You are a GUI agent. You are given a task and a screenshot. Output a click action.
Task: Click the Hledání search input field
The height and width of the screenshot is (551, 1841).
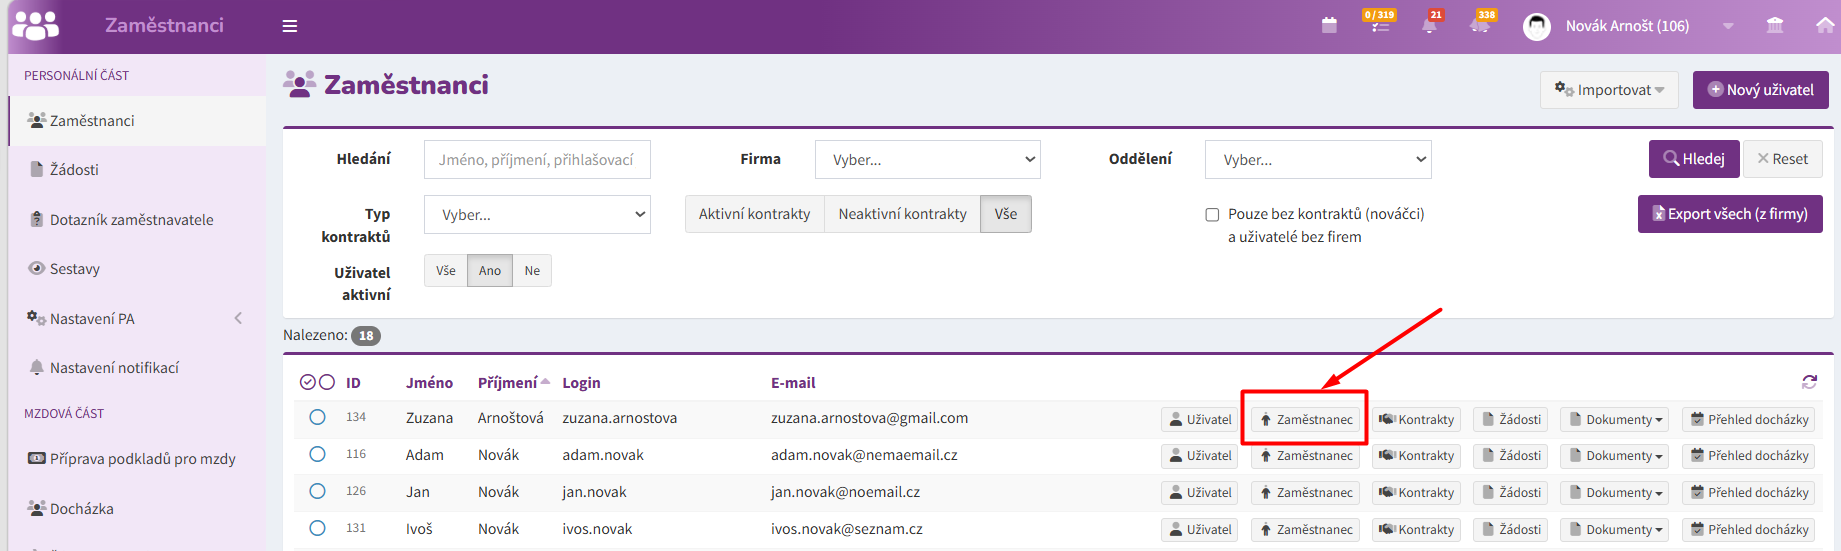point(537,159)
